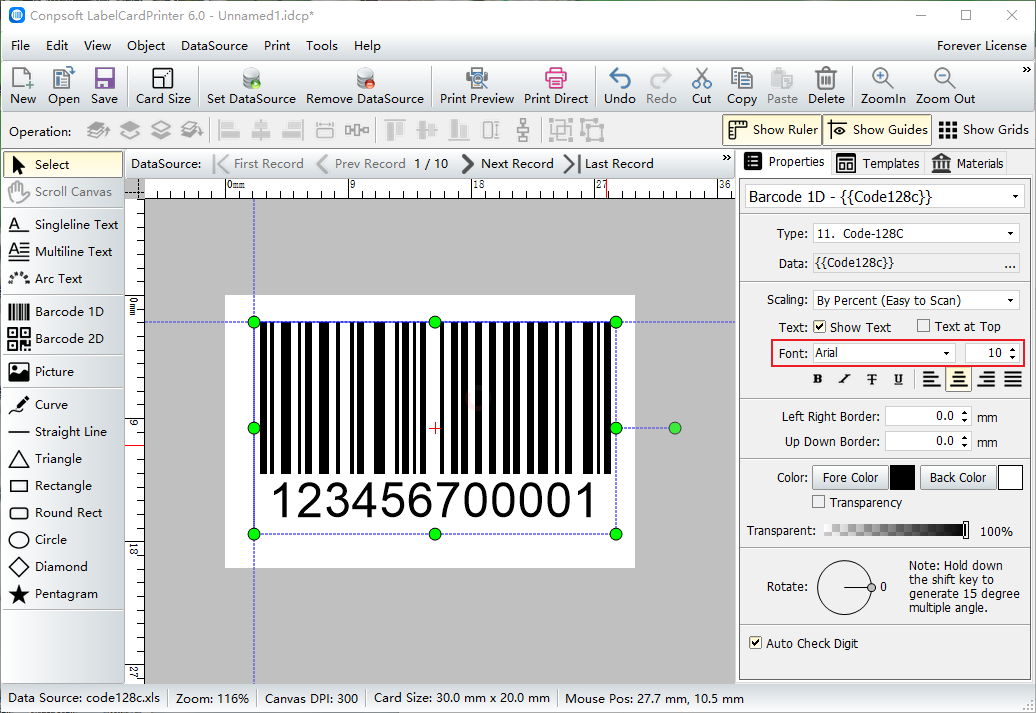Screen dimensions: 1036x713
Task: Choose the Arc Text tool
Action: pos(63,279)
